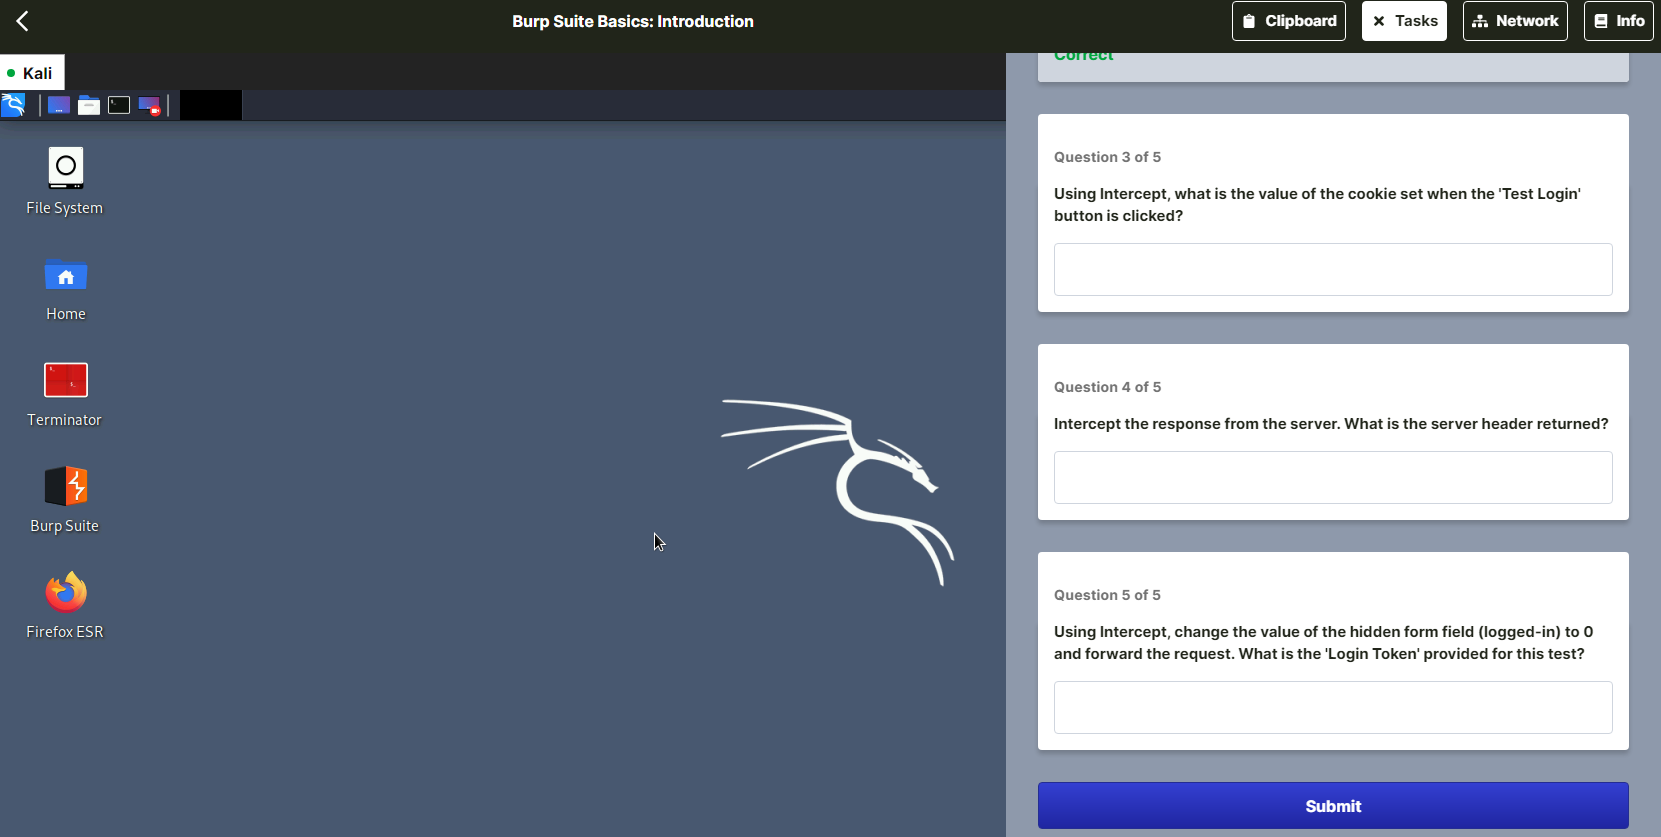This screenshot has height=837, width=1661.
Task: Click the 'Question 4 of 5' label
Action: [x=1107, y=387]
